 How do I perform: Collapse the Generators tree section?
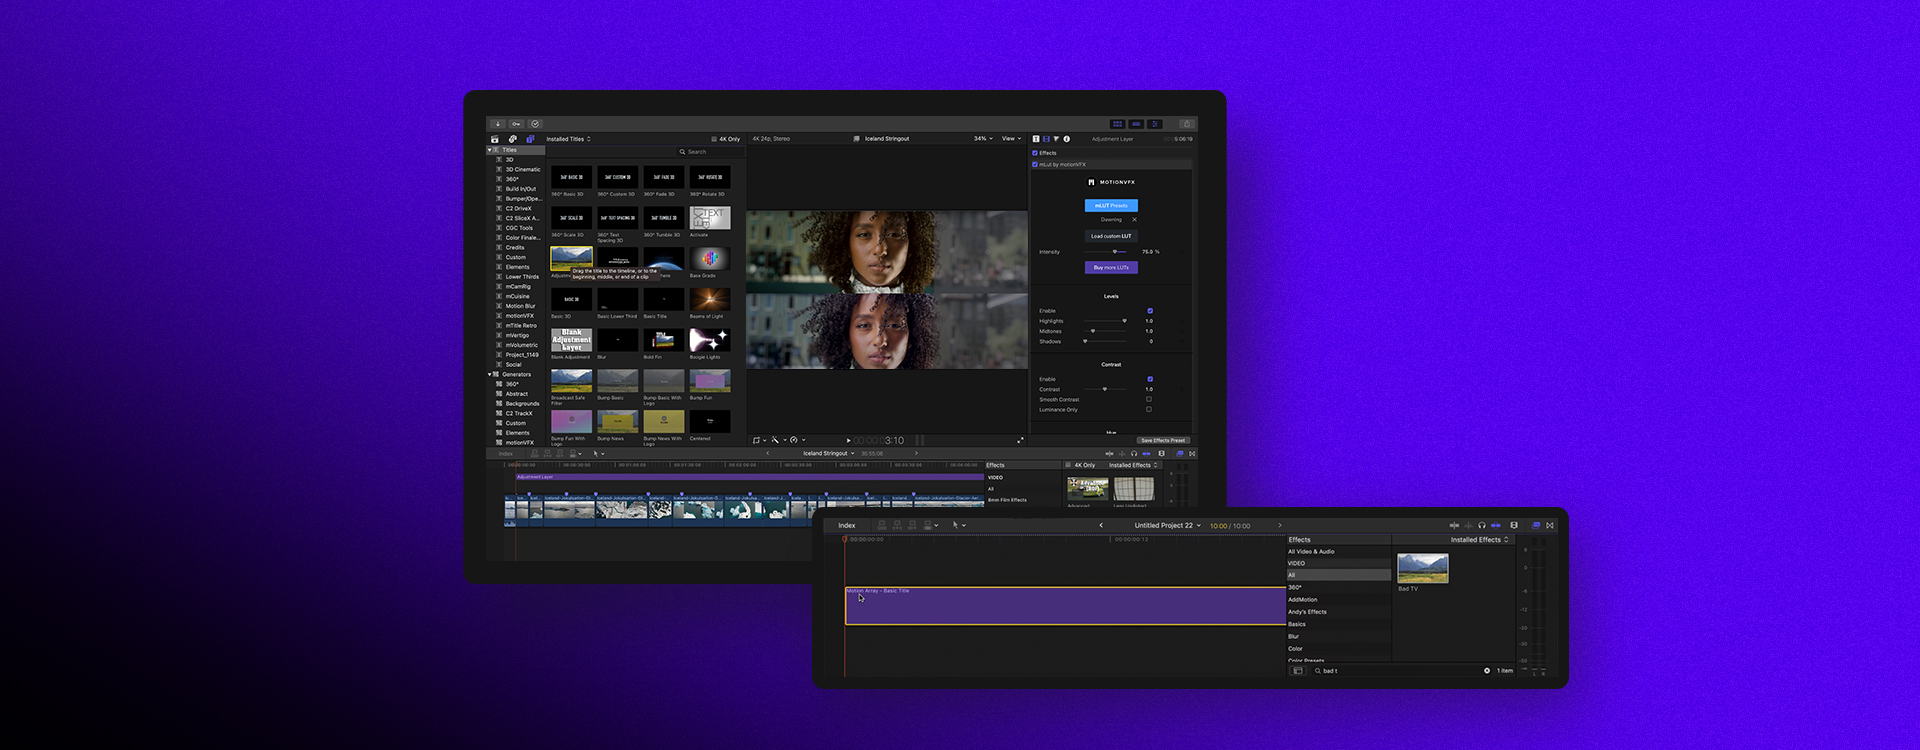[490, 374]
